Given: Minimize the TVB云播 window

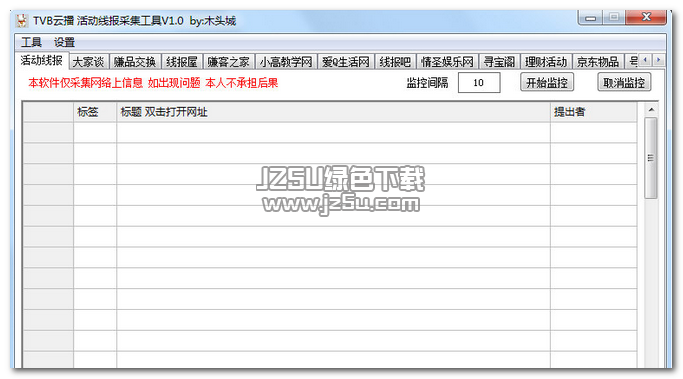Looking at the screenshot, I should tap(590, 18).
